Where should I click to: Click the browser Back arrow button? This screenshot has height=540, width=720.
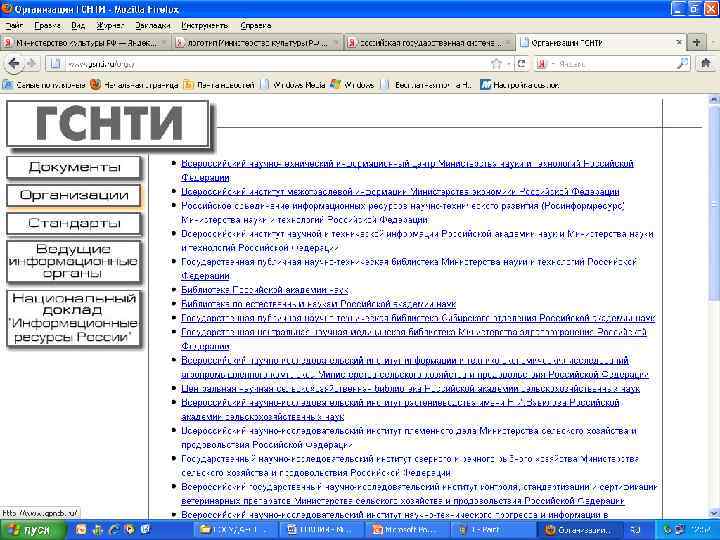click(x=14, y=64)
